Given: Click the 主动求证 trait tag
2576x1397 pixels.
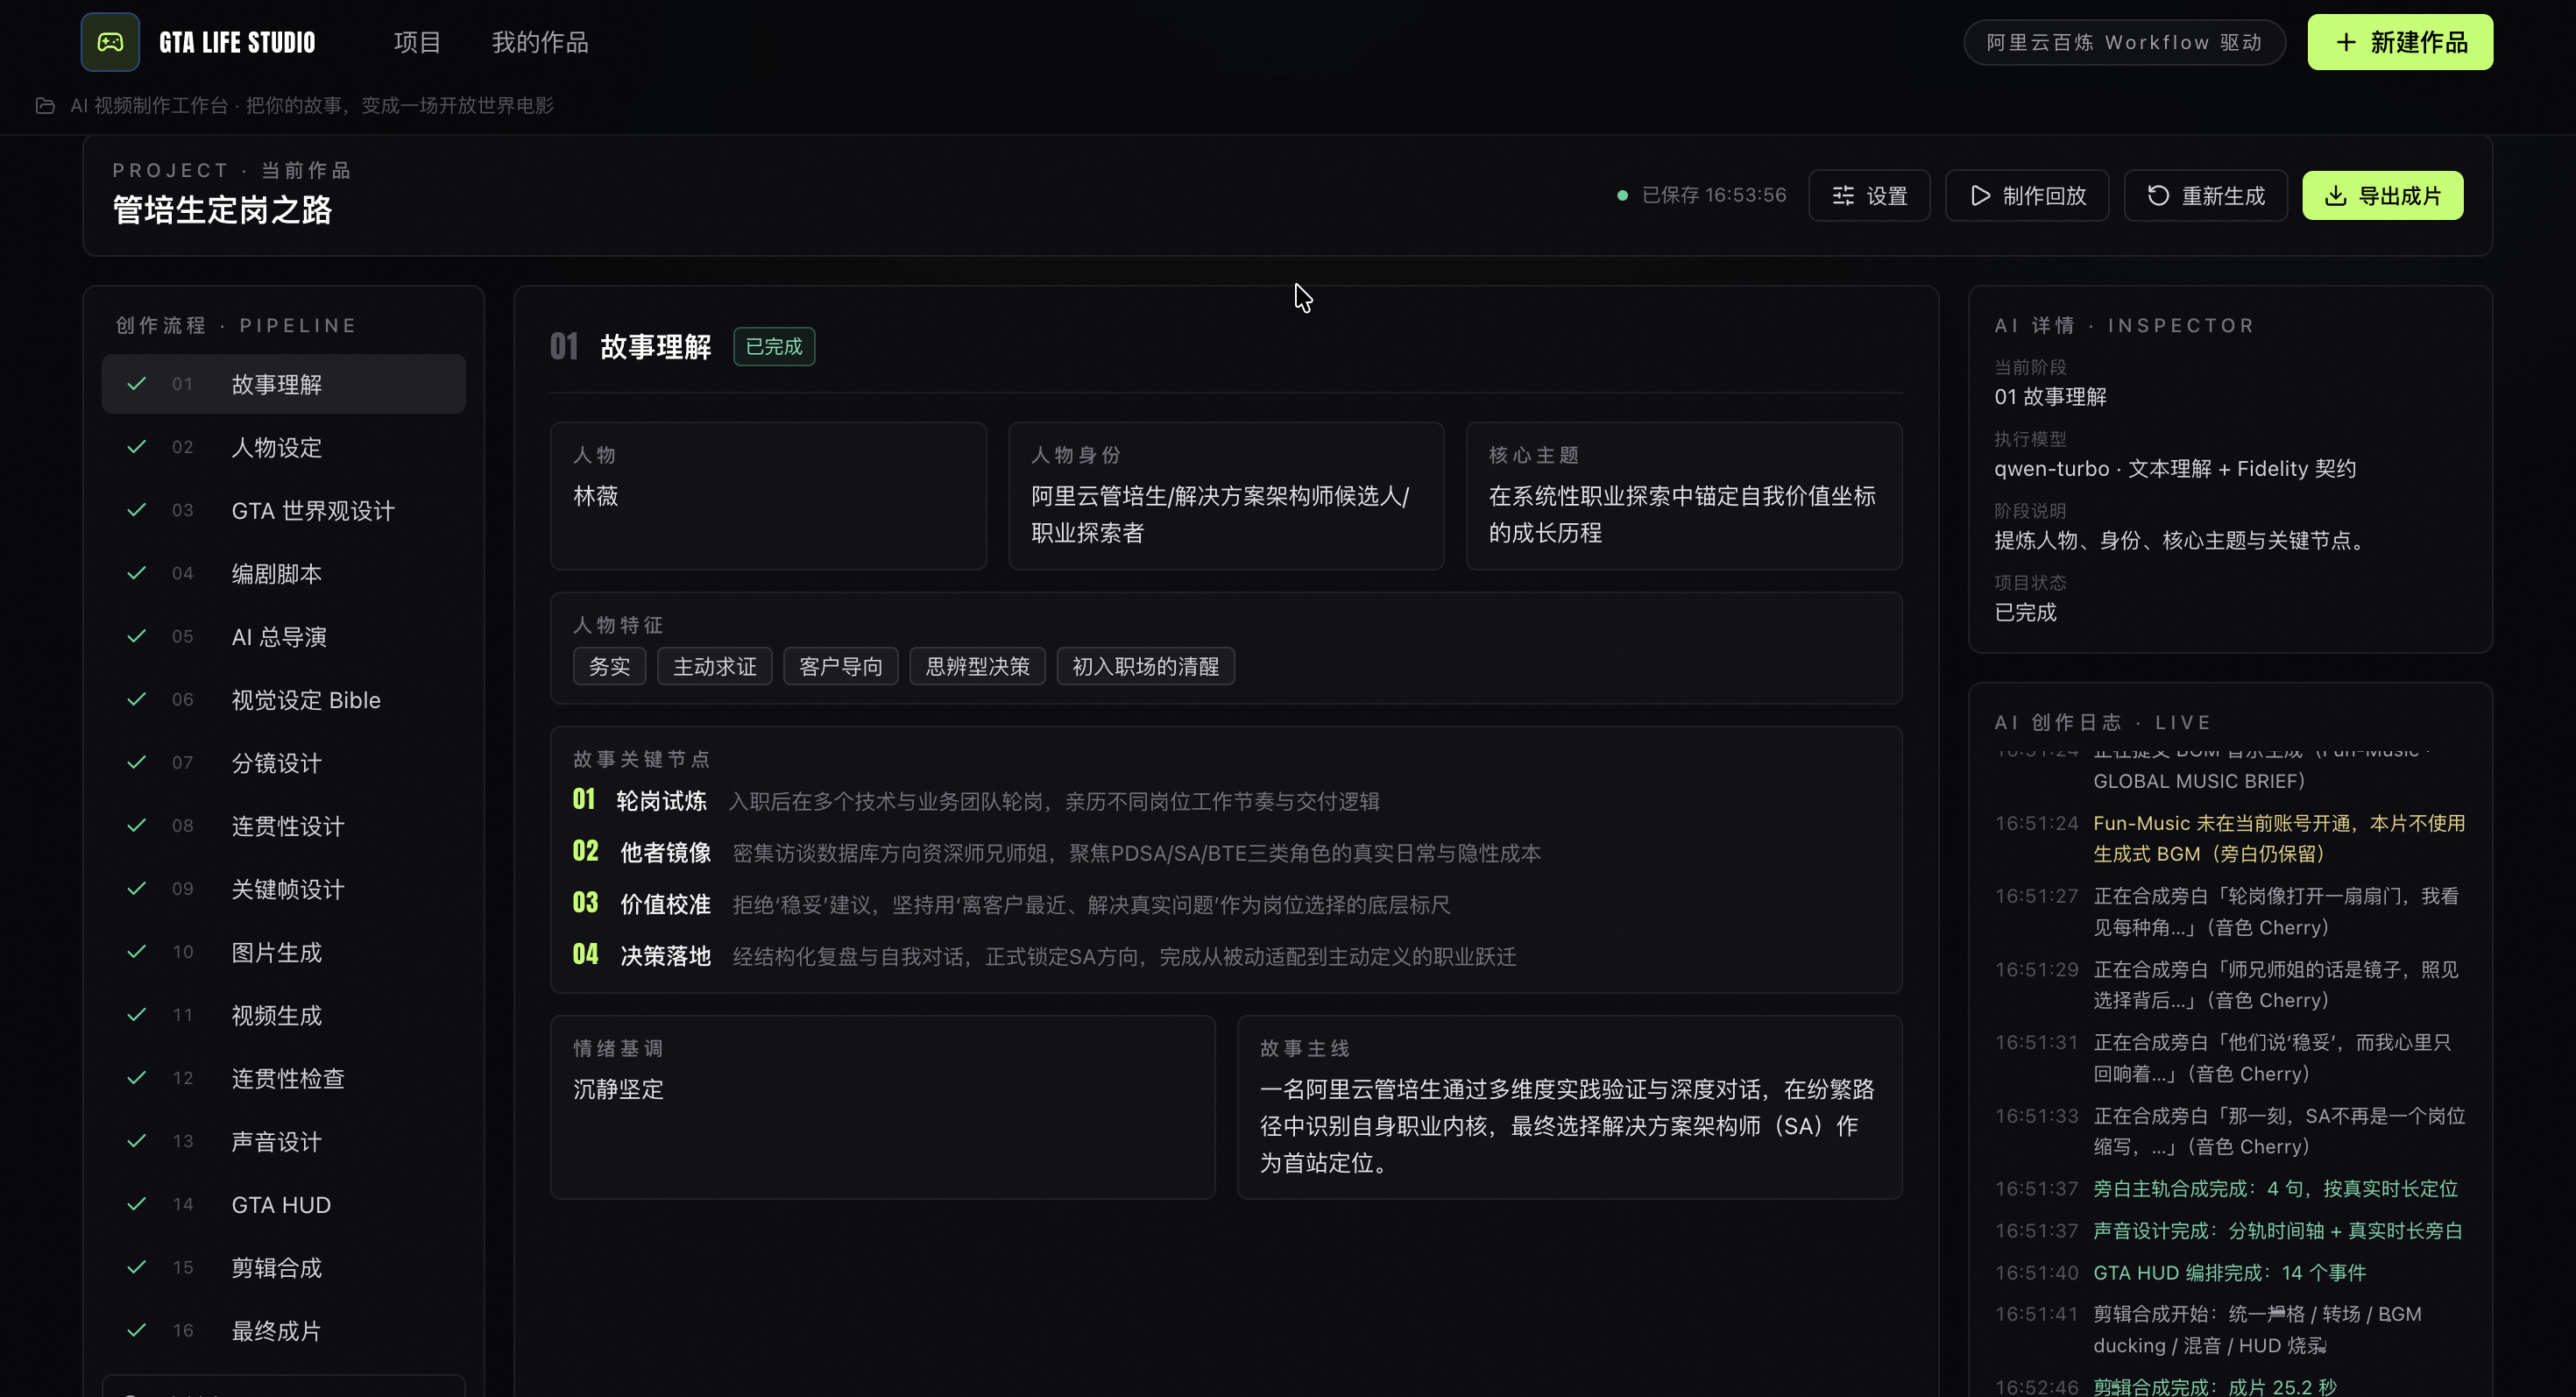Looking at the screenshot, I should tap(714, 666).
